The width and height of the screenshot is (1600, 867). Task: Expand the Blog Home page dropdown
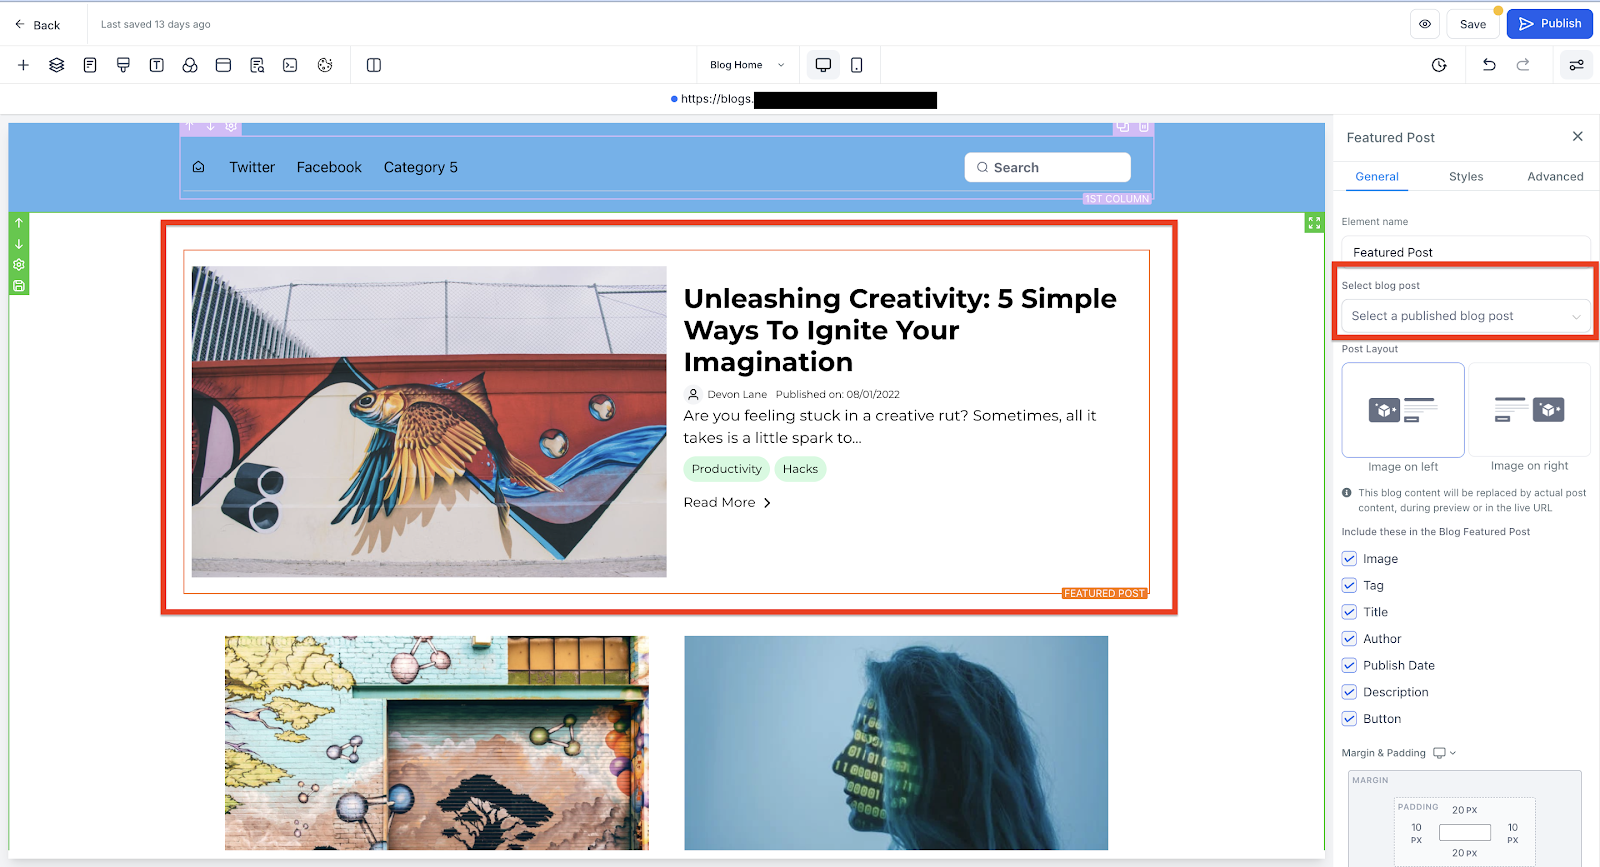click(x=747, y=65)
